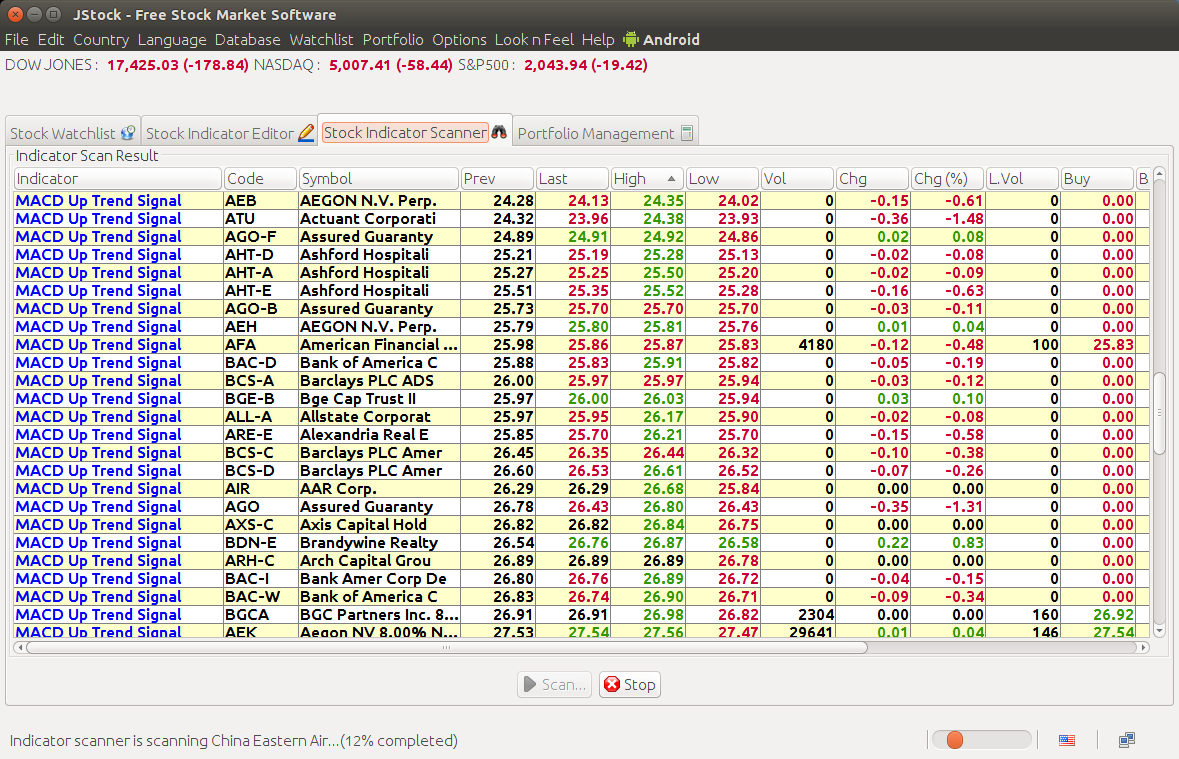The width and height of the screenshot is (1179, 759).
Task: Click the NASDAQ index value 5,007.41
Action: (359, 65)
